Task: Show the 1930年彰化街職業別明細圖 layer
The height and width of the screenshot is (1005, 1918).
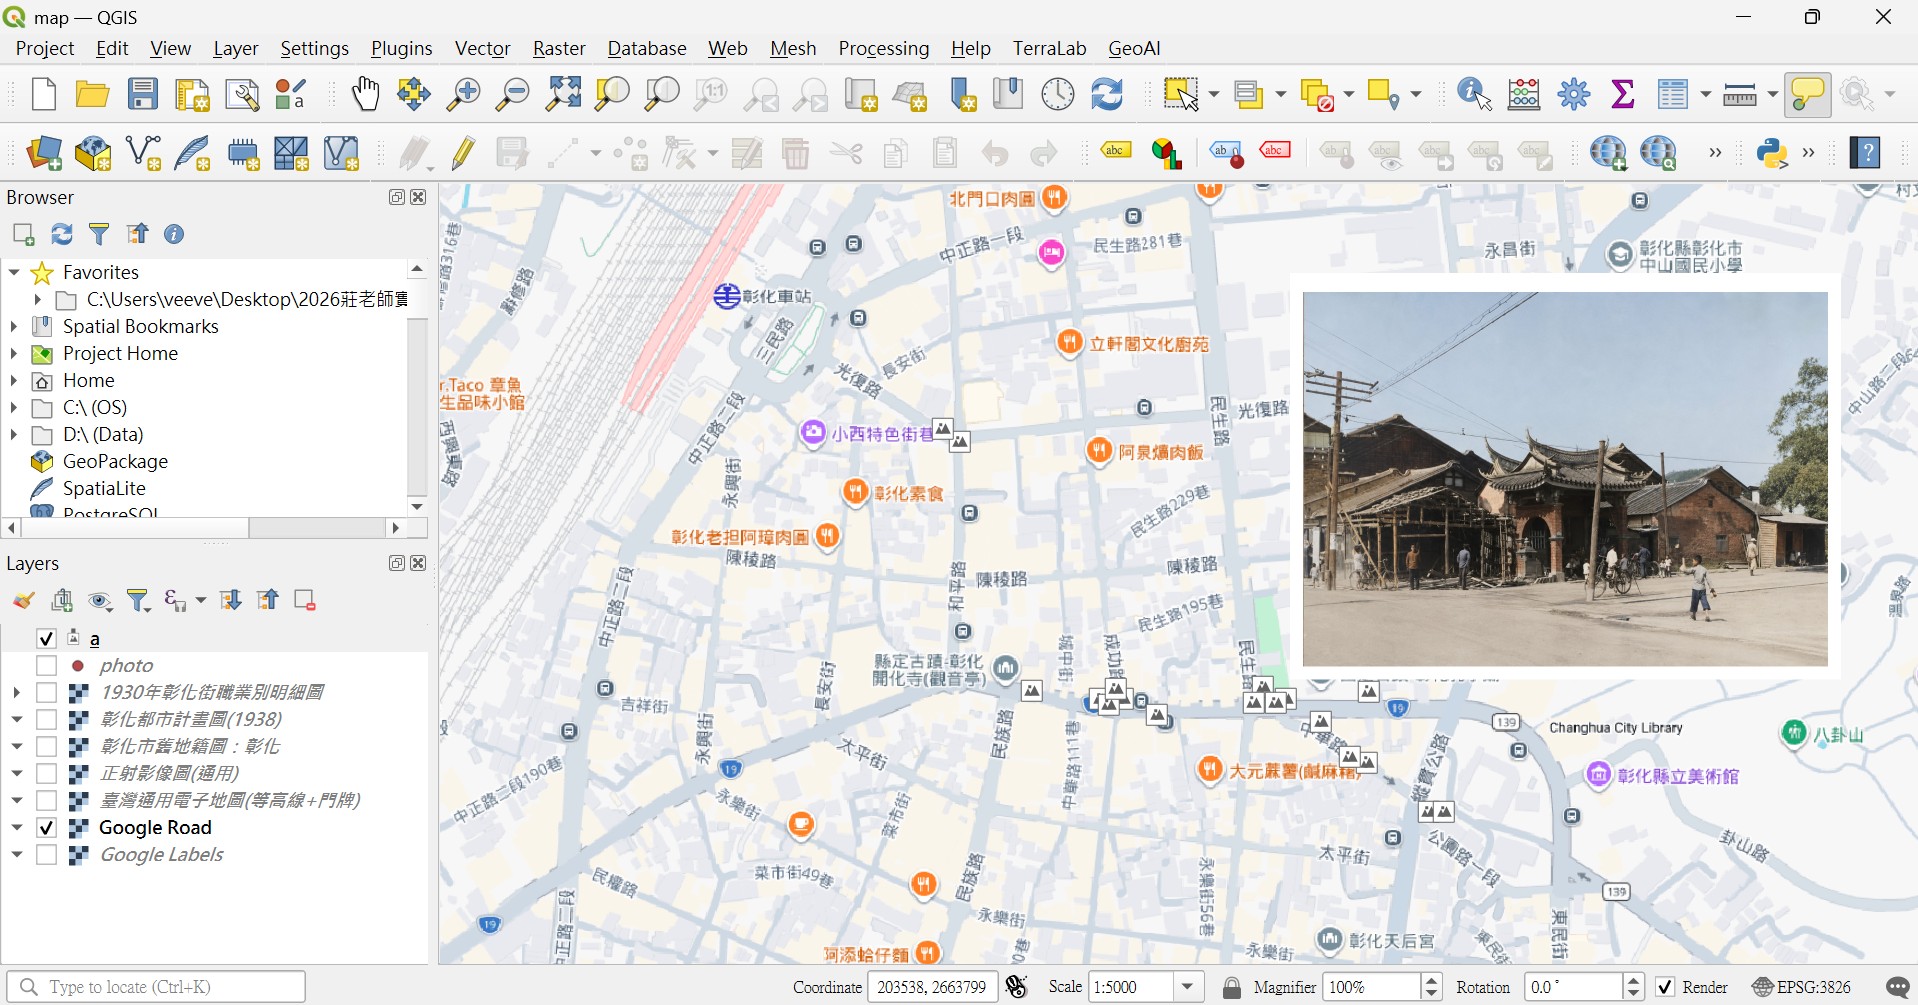Action: pos(46,692)
